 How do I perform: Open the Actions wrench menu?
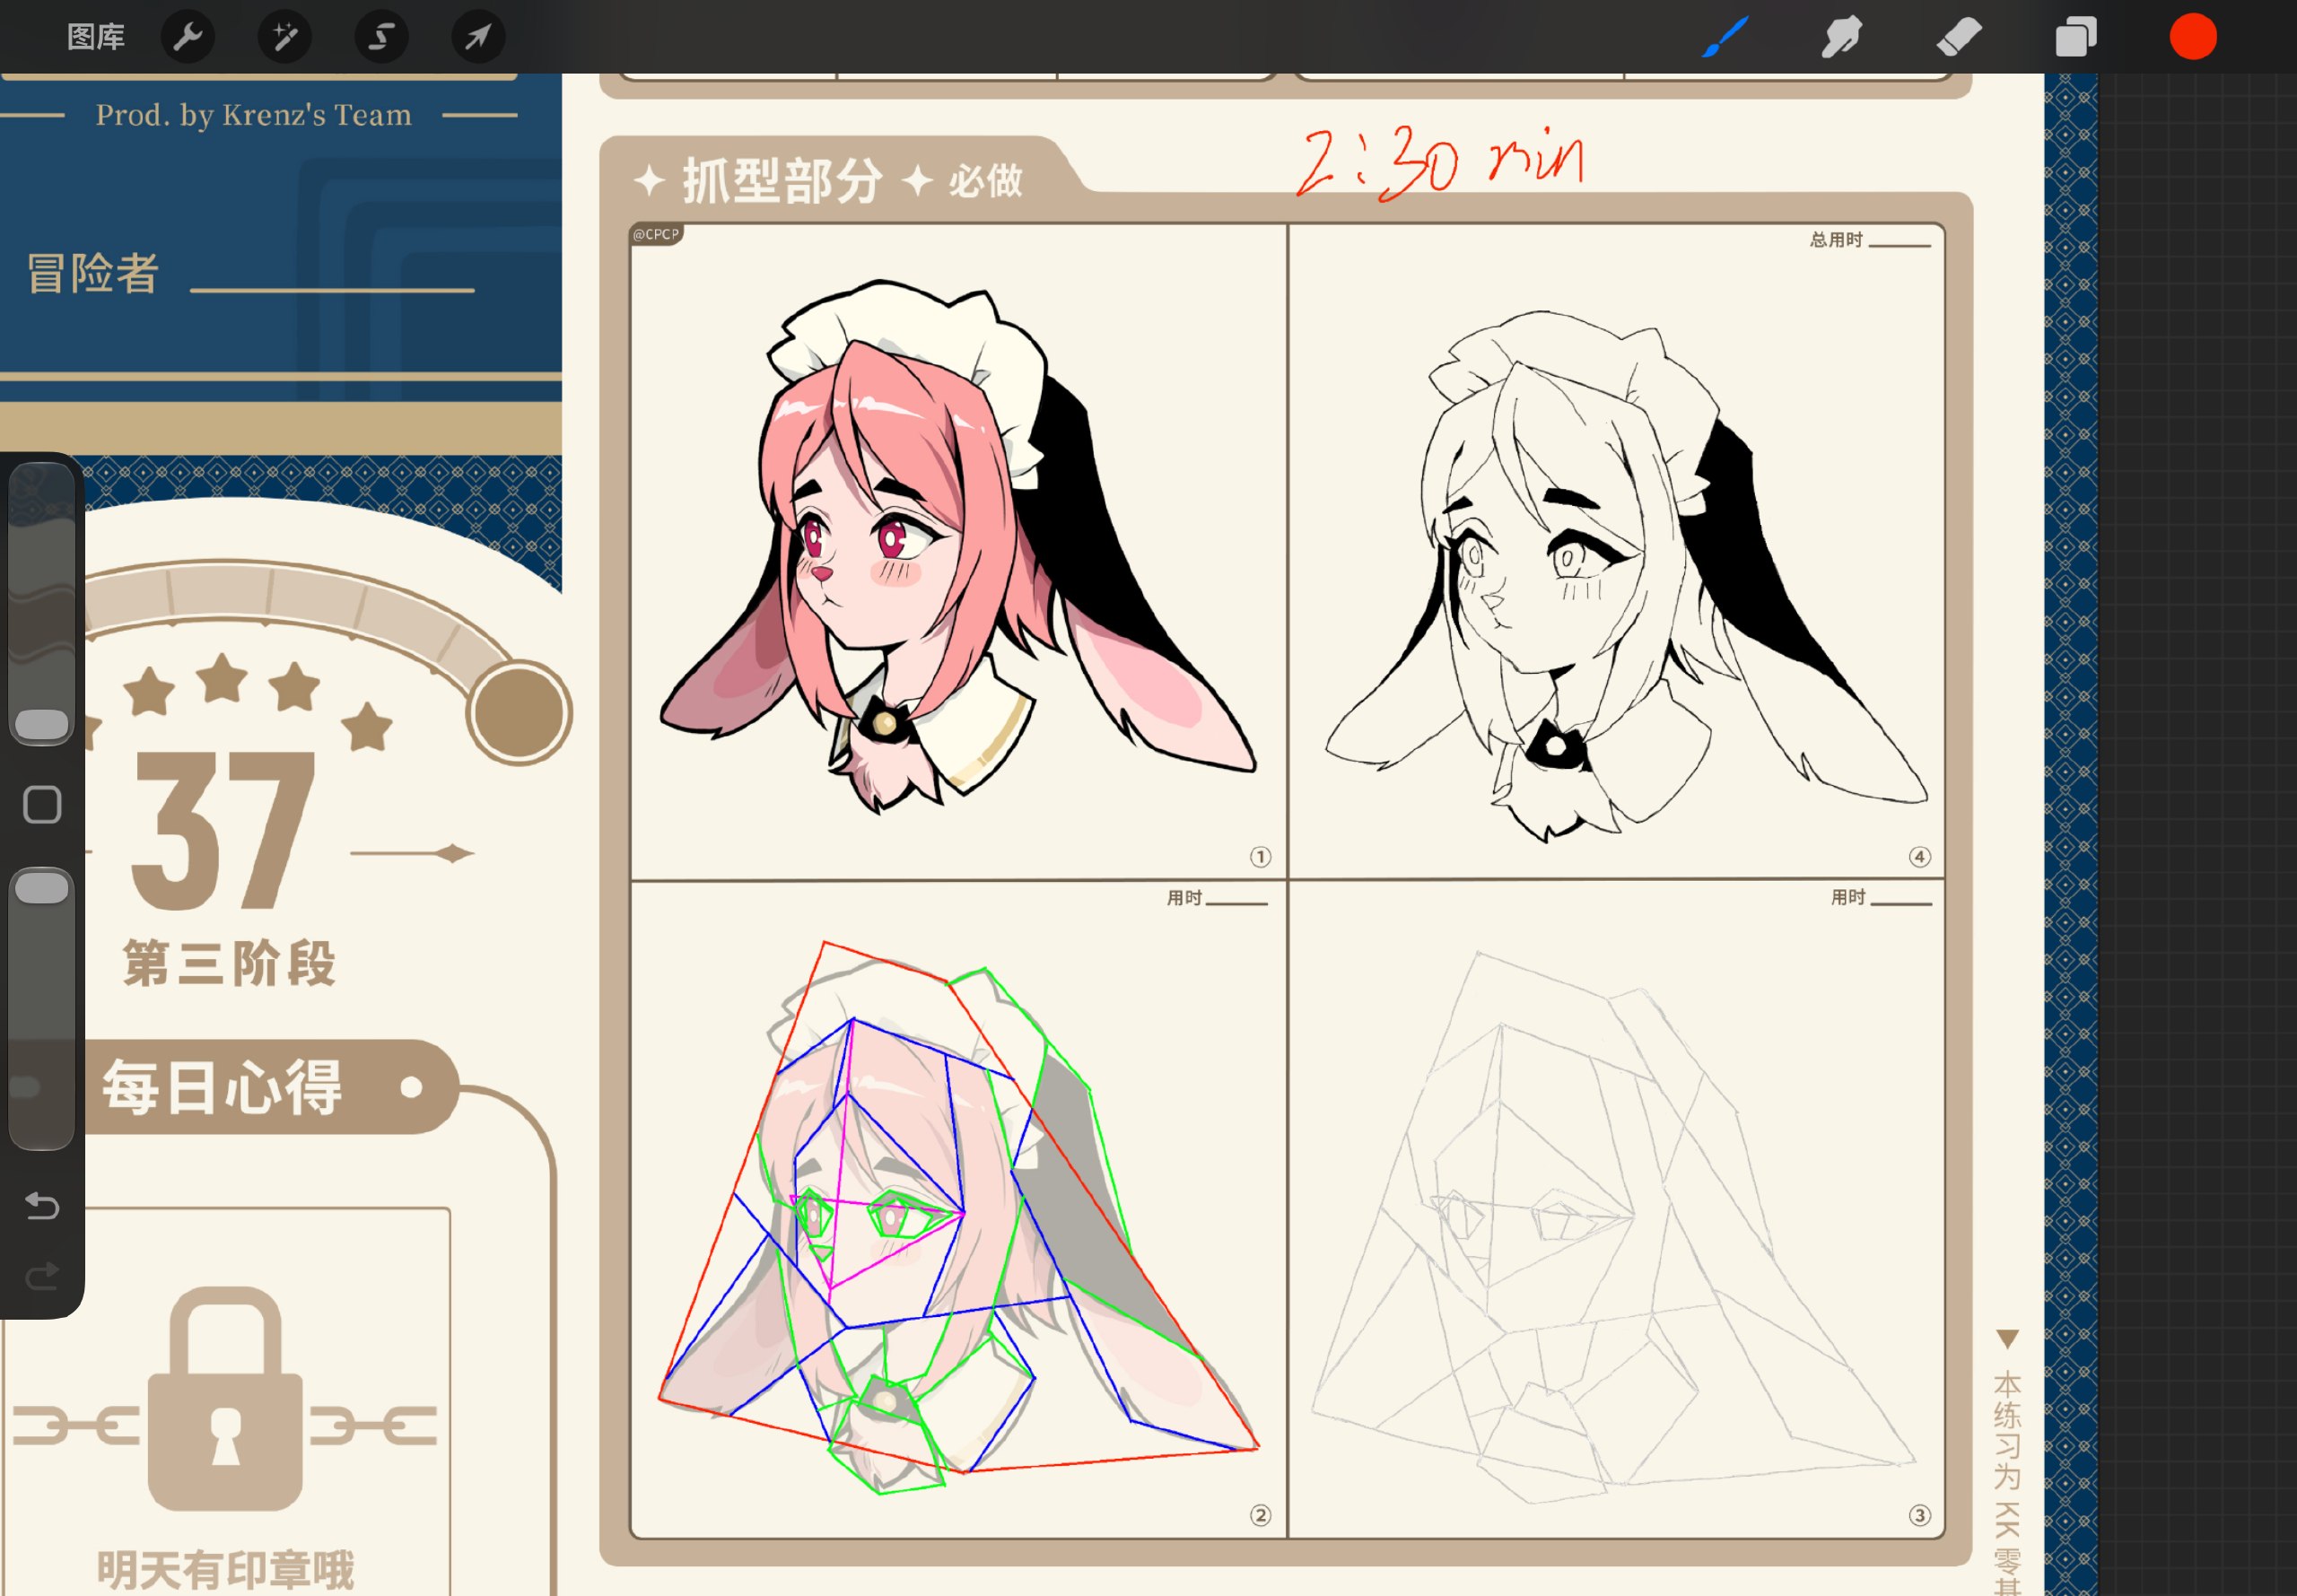[188, 37]
